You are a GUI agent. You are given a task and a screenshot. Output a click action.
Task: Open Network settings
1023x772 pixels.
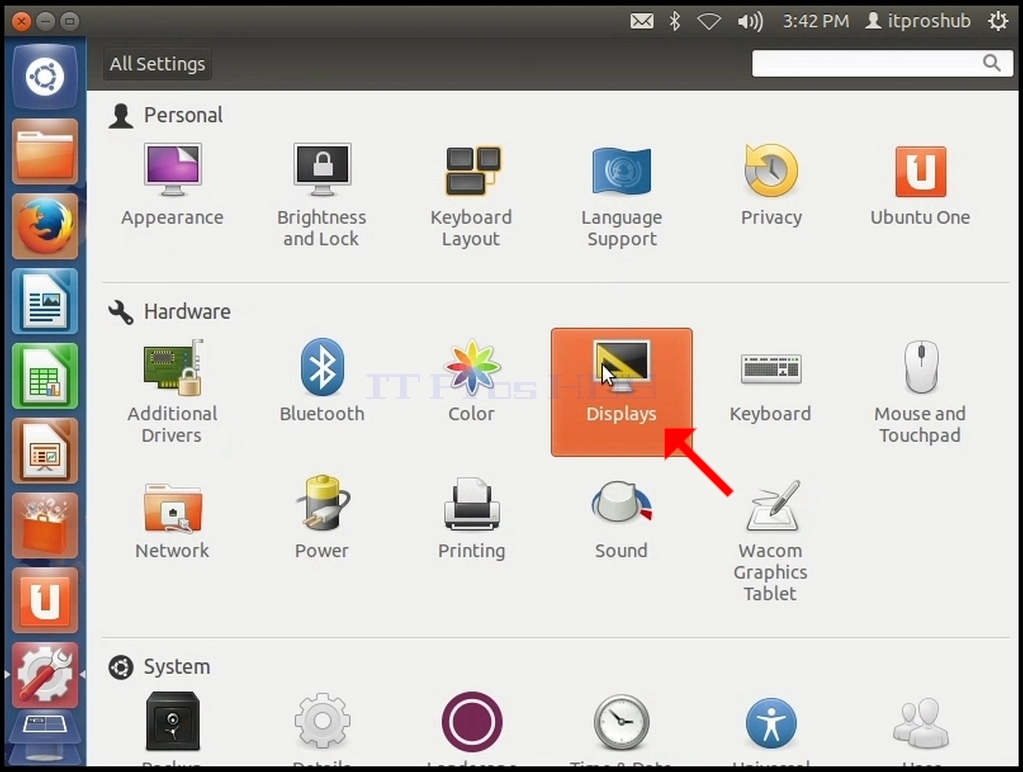coord(172,520)
